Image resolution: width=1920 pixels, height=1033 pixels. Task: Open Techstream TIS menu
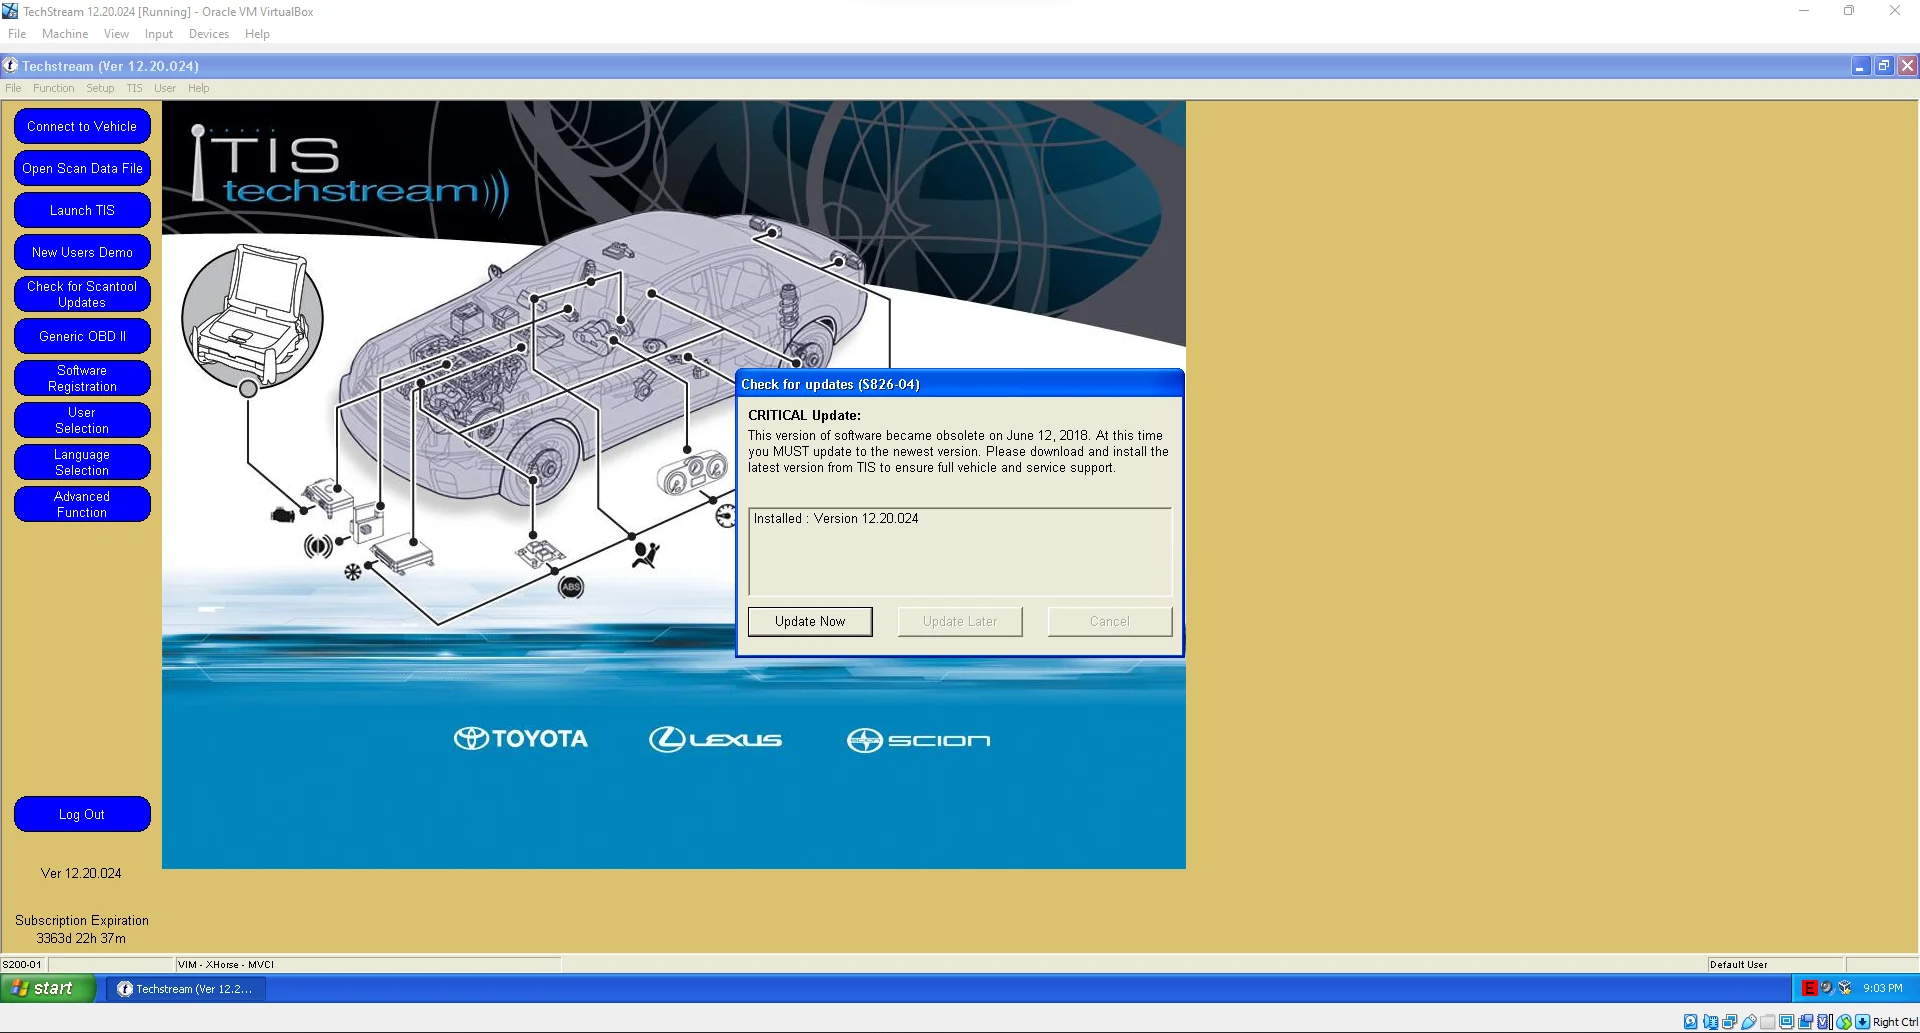(134, 88)
